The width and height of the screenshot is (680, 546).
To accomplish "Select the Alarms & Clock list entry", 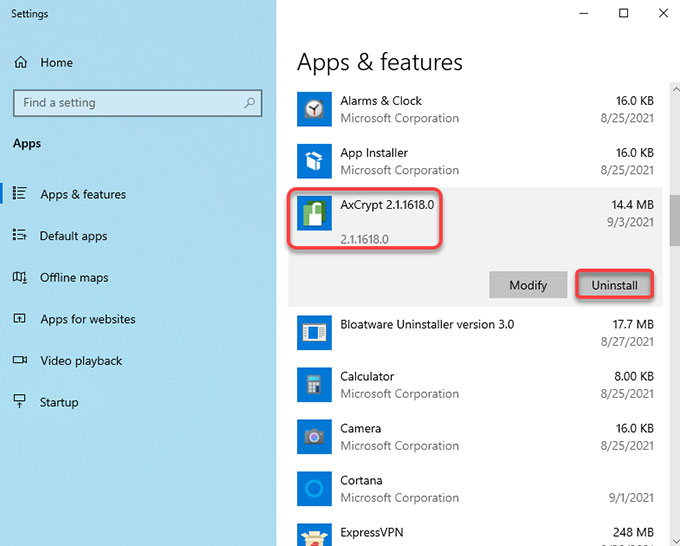I will (475, 109).
